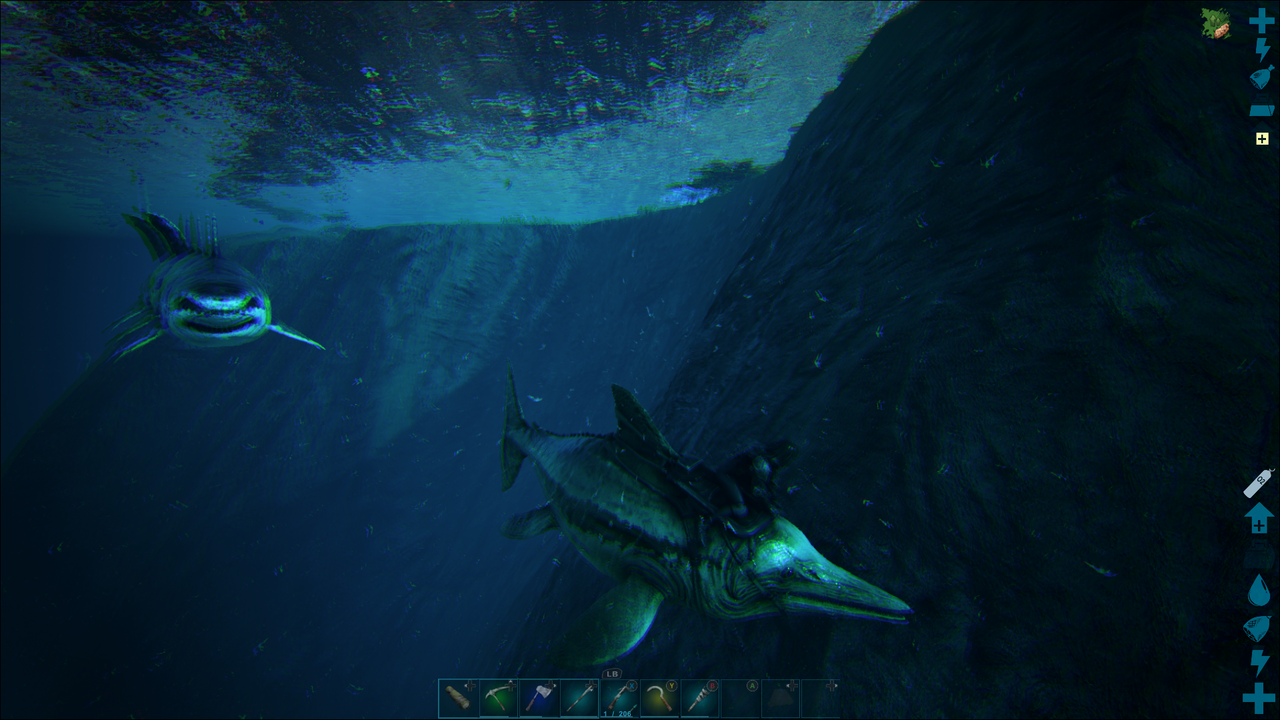The width and height of the screenshot is (1280, 720).
Task: Select the pickaxe in the hotbar
Action: click(498, 699)
